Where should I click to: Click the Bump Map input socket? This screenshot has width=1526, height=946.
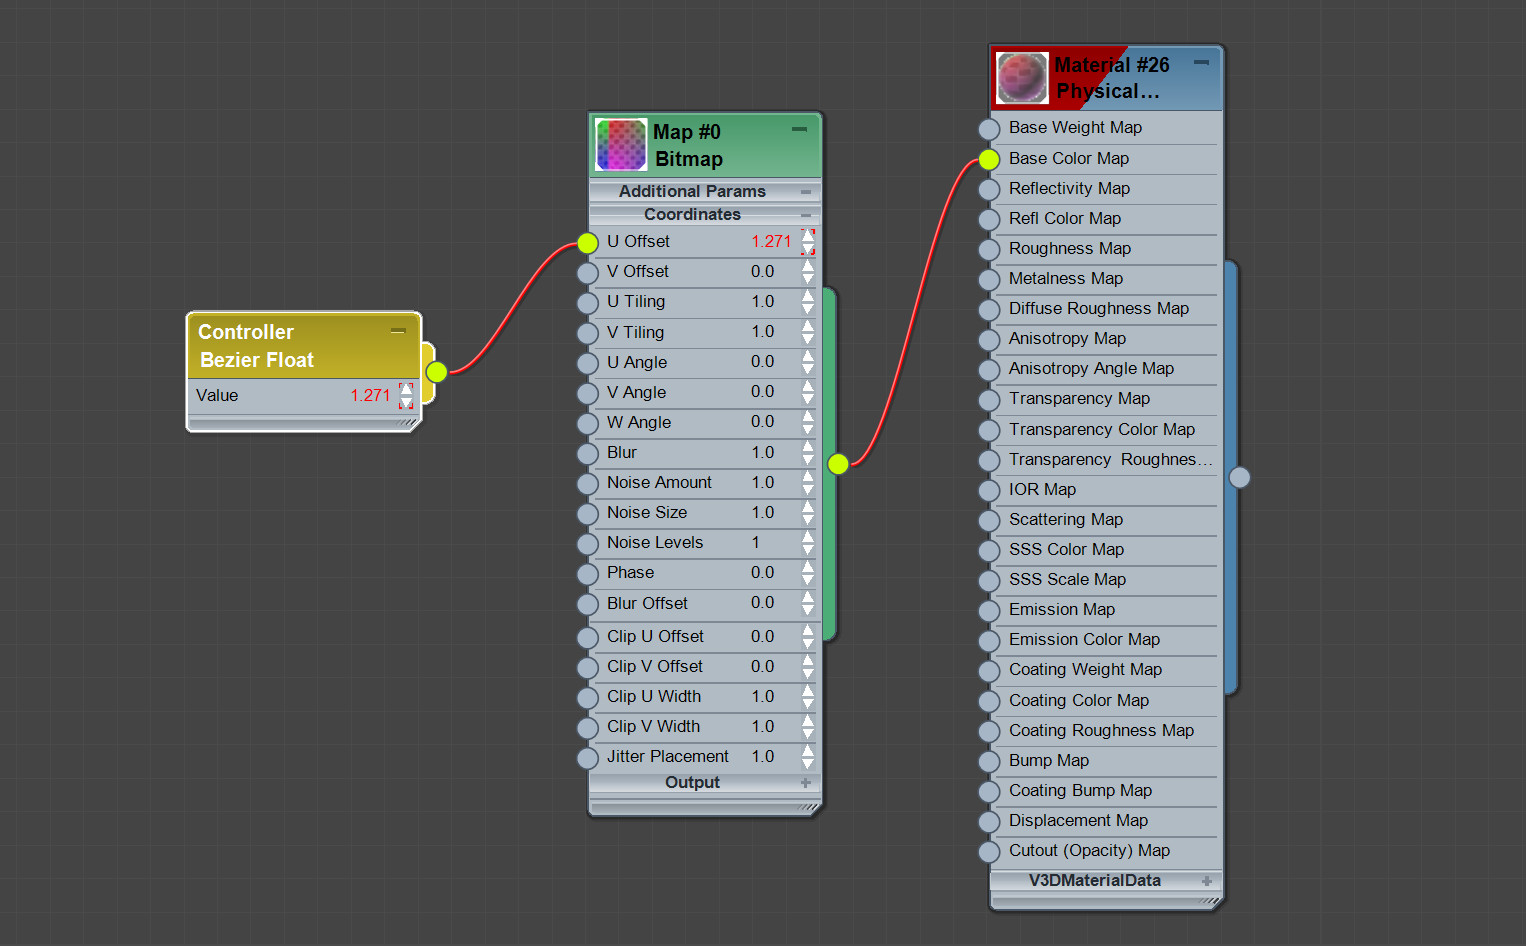point(989,761)
